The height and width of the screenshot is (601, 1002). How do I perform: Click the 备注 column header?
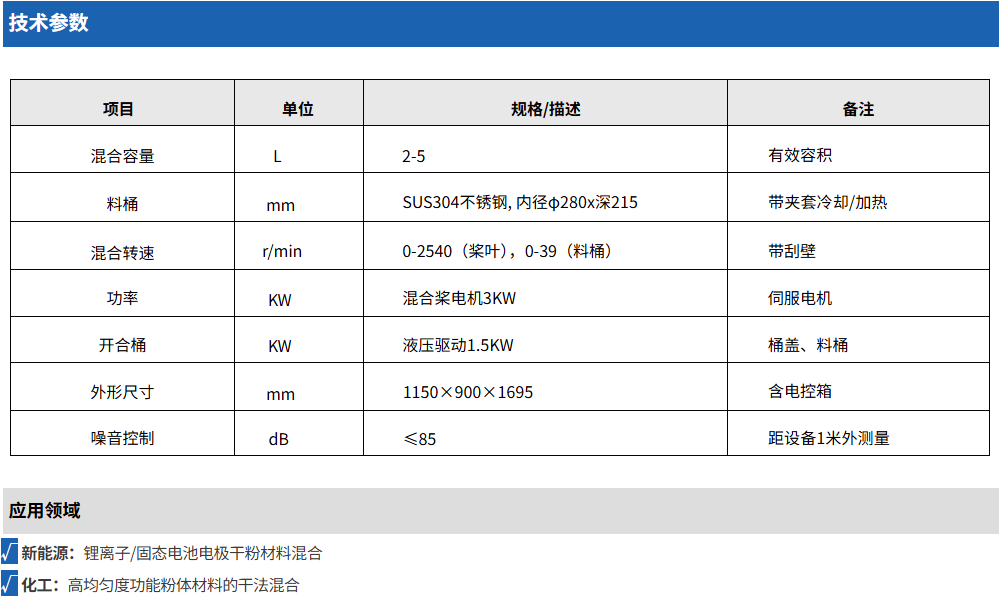point(858,109)
